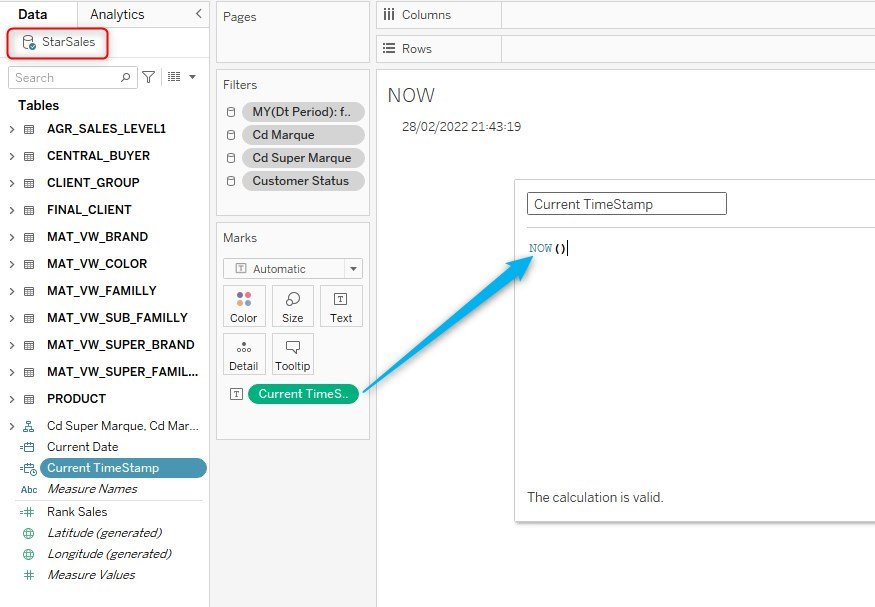Click 'The calculation is valid.' status text
The width and height of the screenshot is (875, 607).
point(595,497)
